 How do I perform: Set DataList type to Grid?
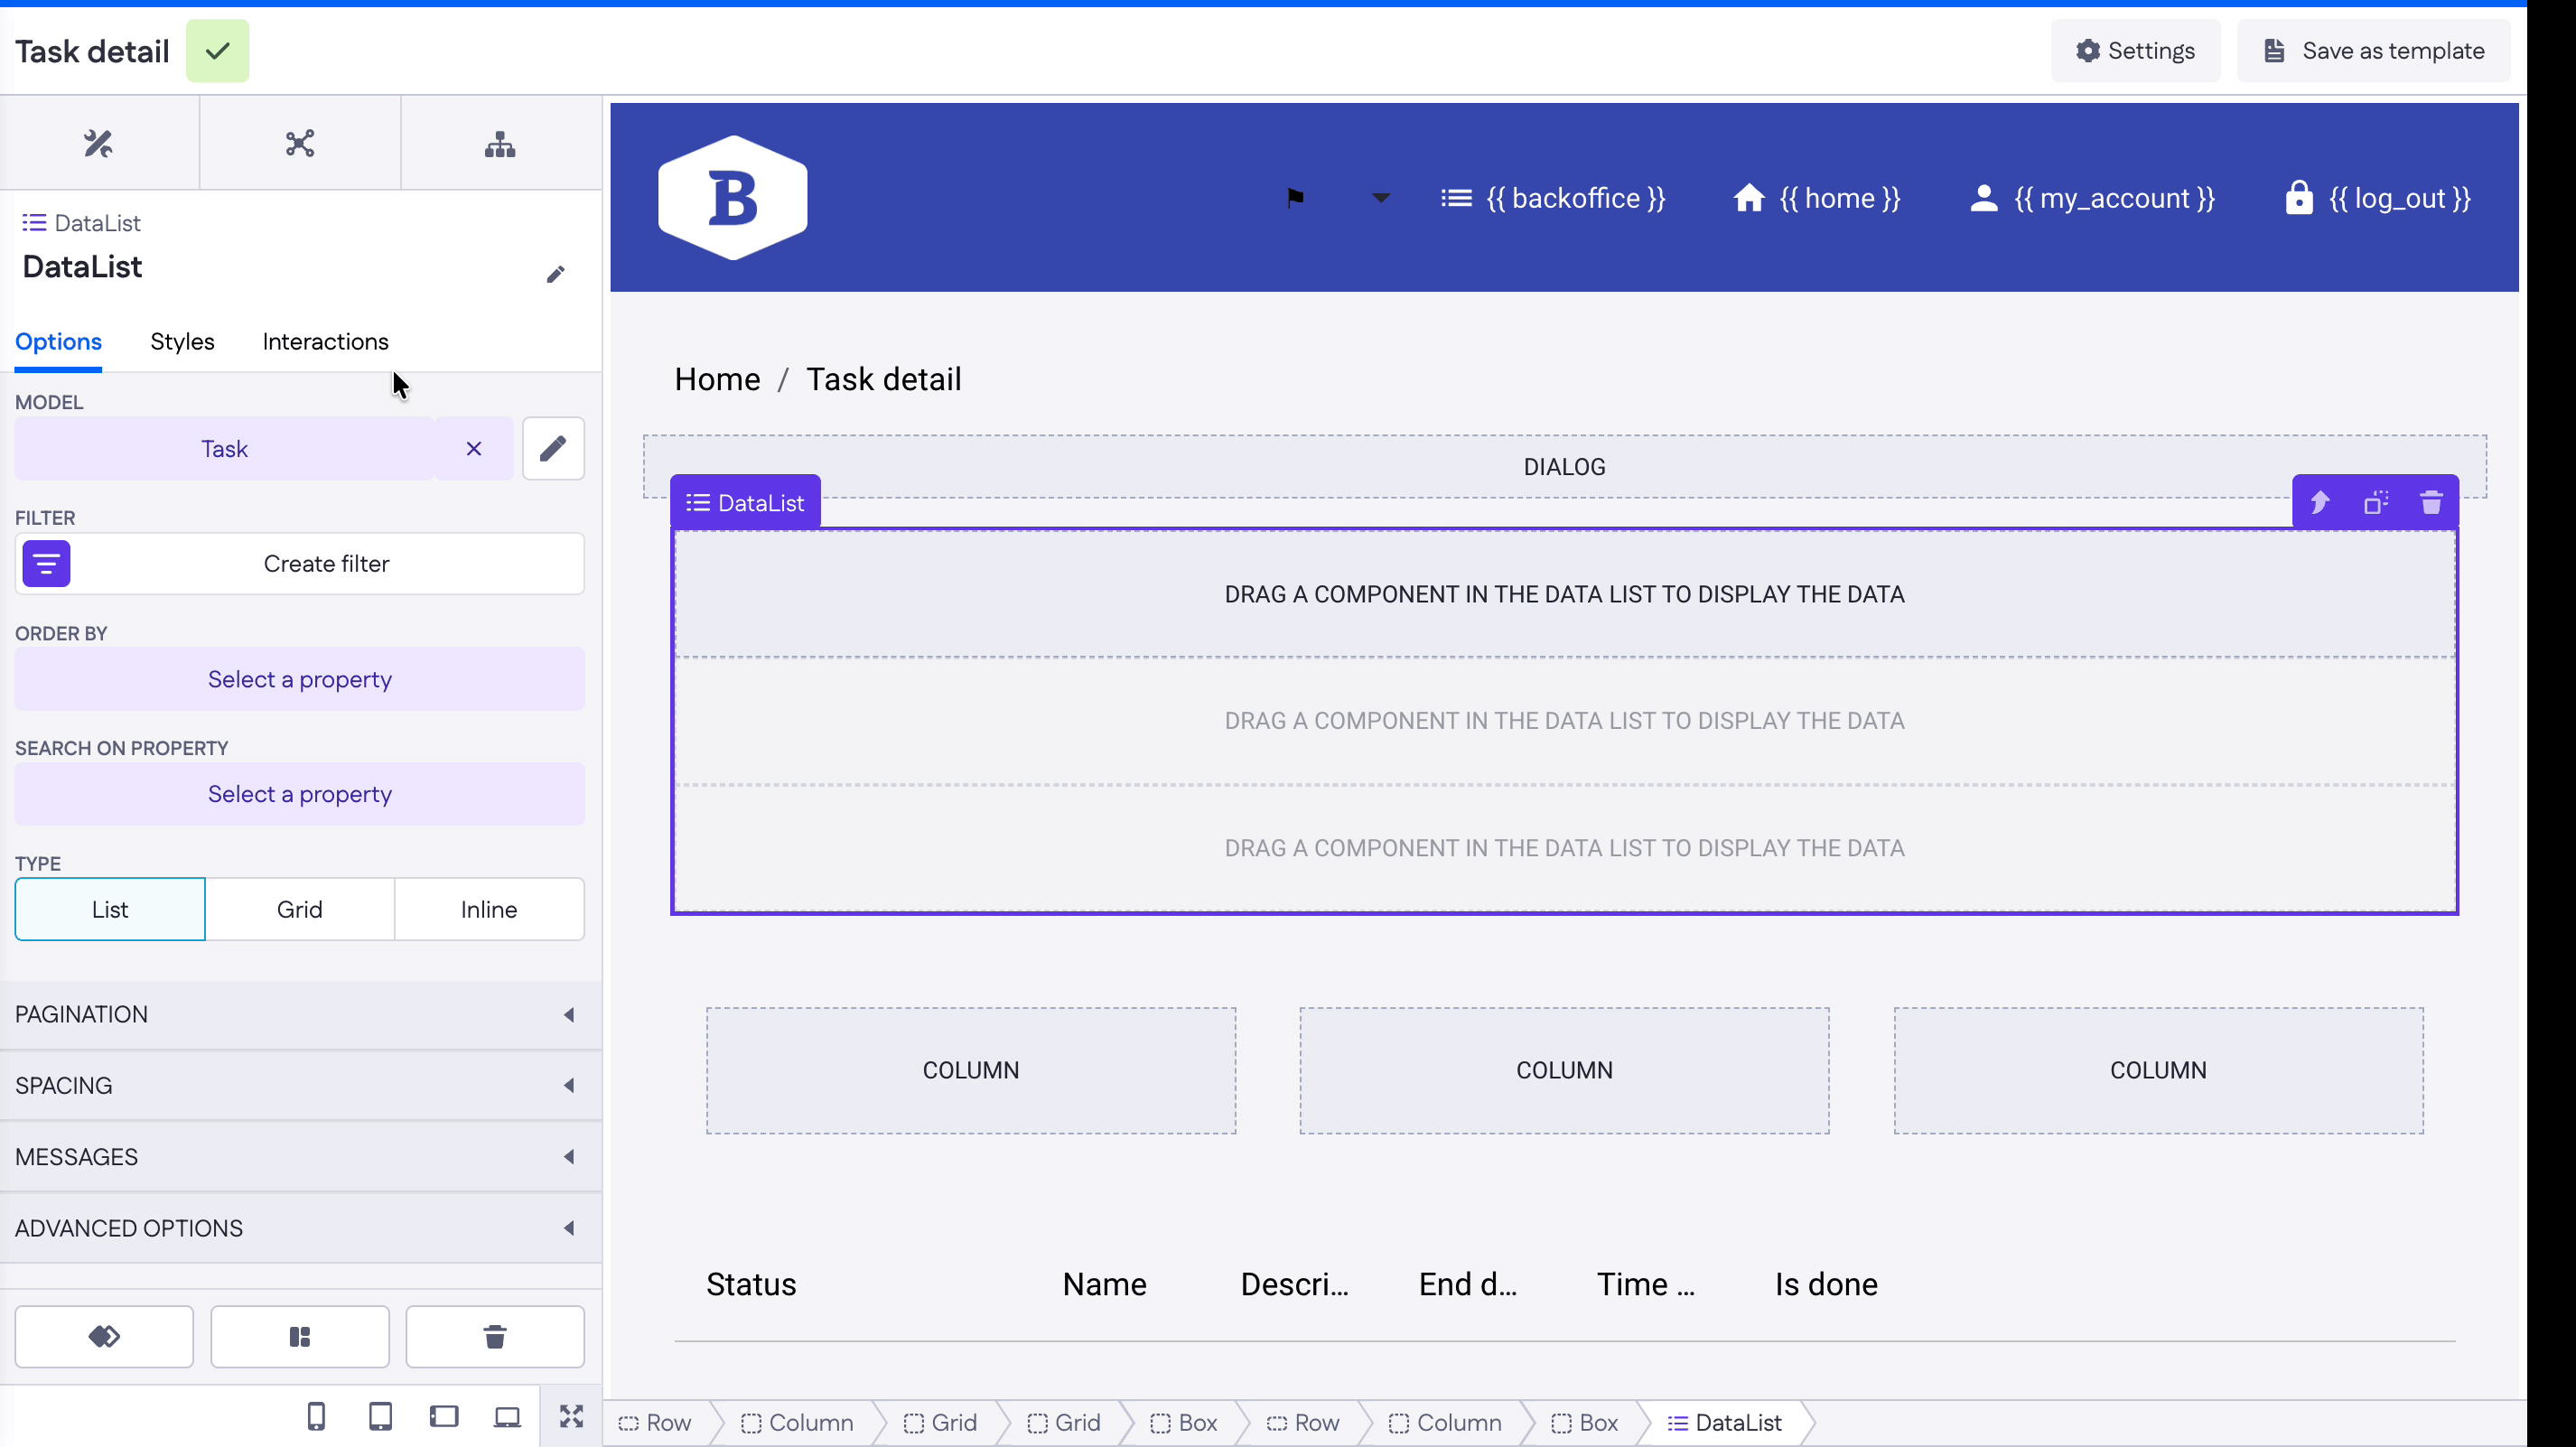299,909
